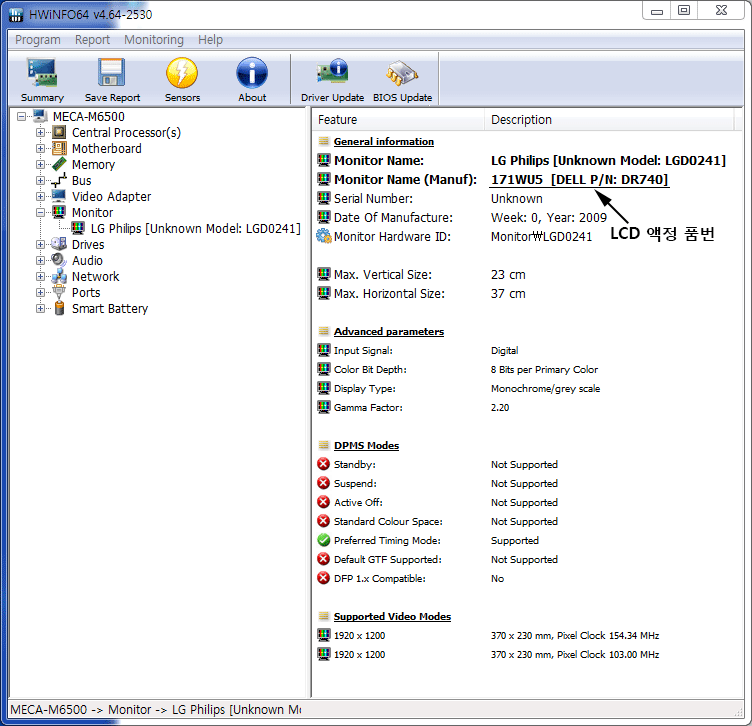Click the Audio speaker icon
Viewport: 752px width, 726px height.
(59, 260)
